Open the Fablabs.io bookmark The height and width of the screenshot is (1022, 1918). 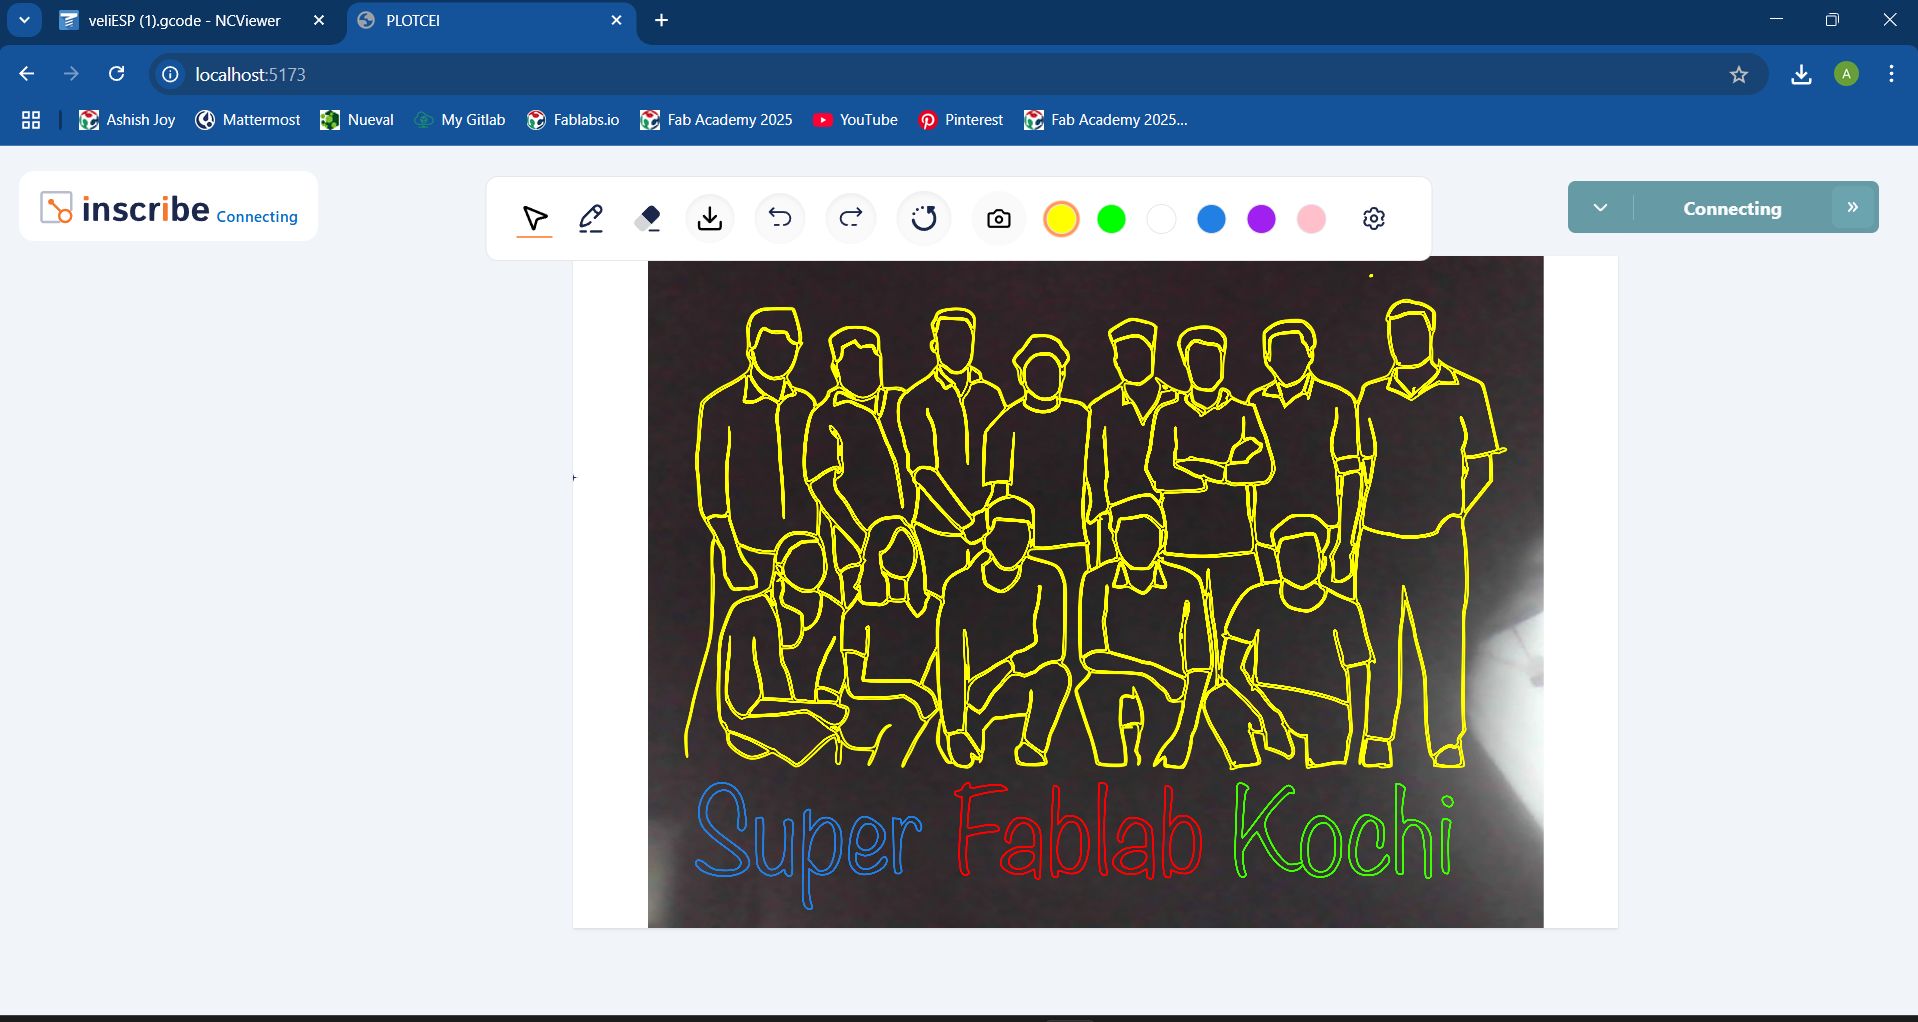[x=573, y=120]
